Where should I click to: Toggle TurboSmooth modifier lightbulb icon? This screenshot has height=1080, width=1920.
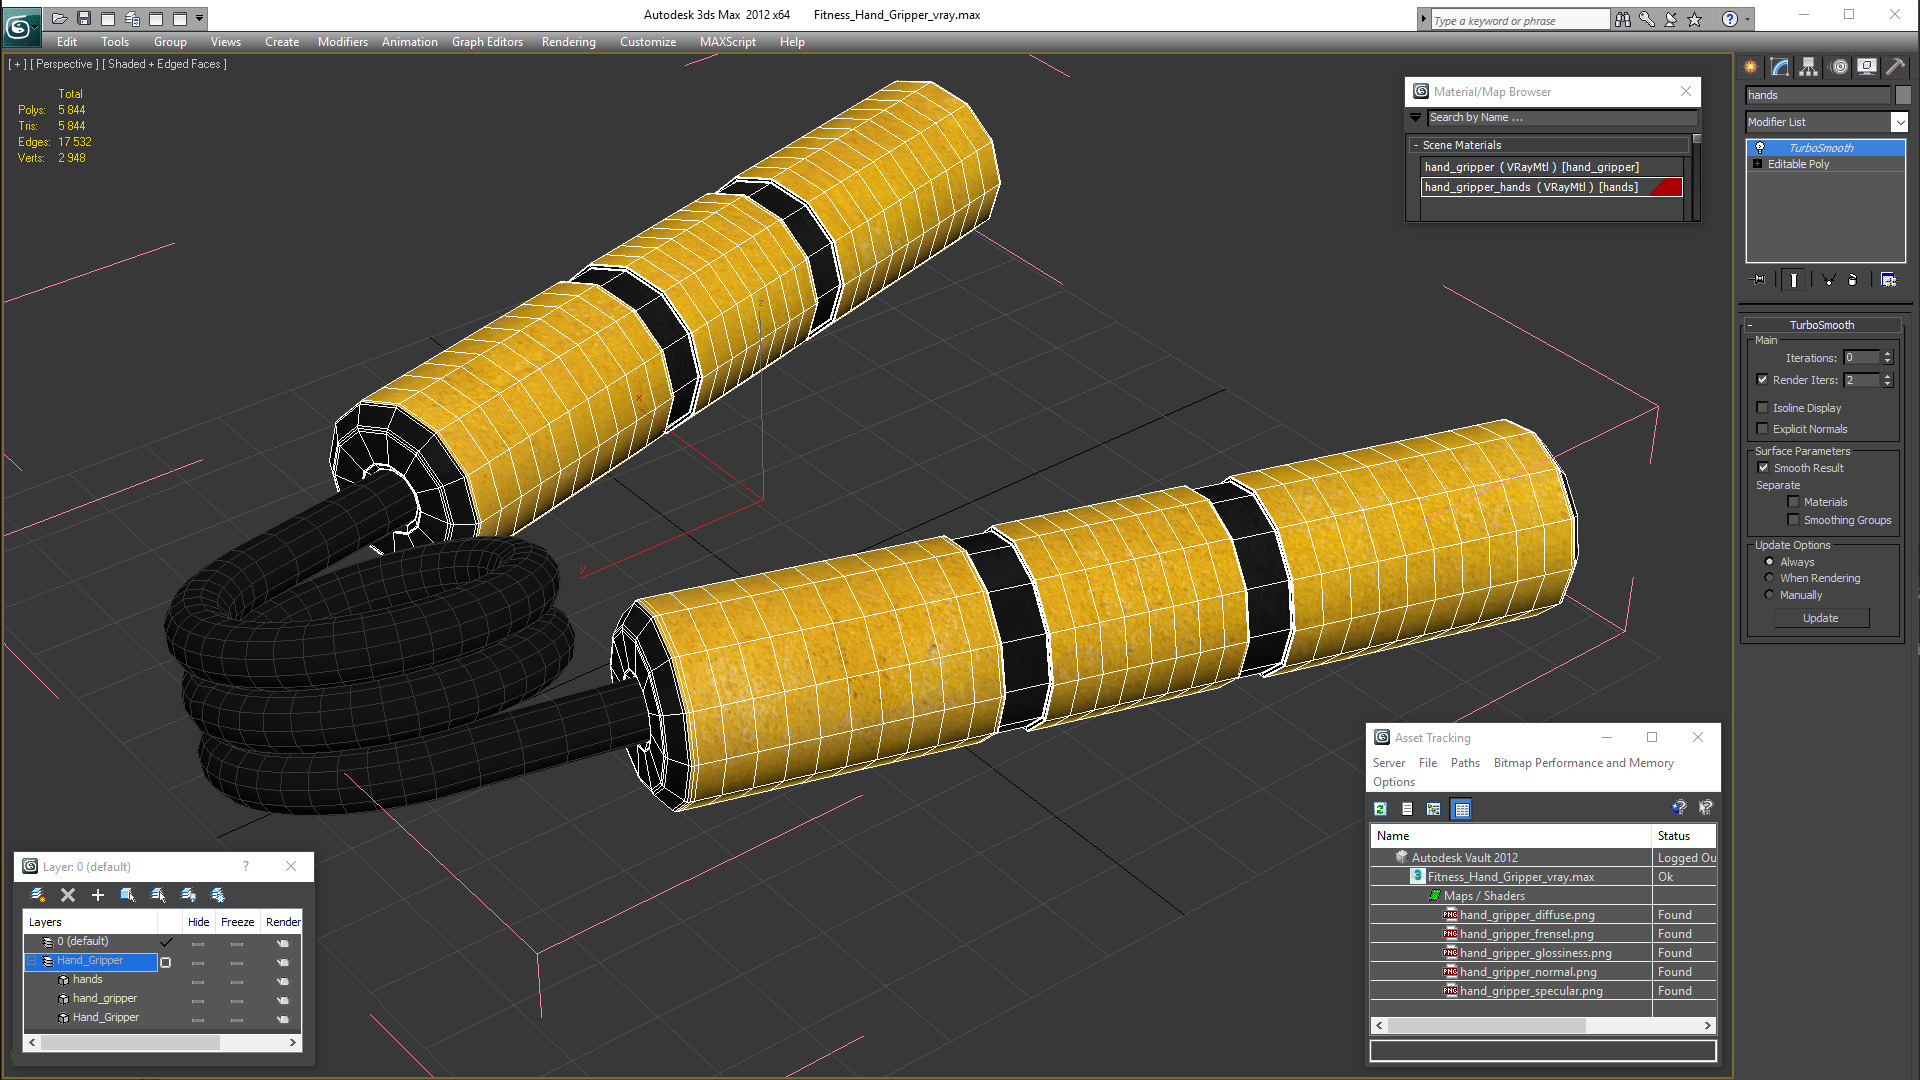1760,148
